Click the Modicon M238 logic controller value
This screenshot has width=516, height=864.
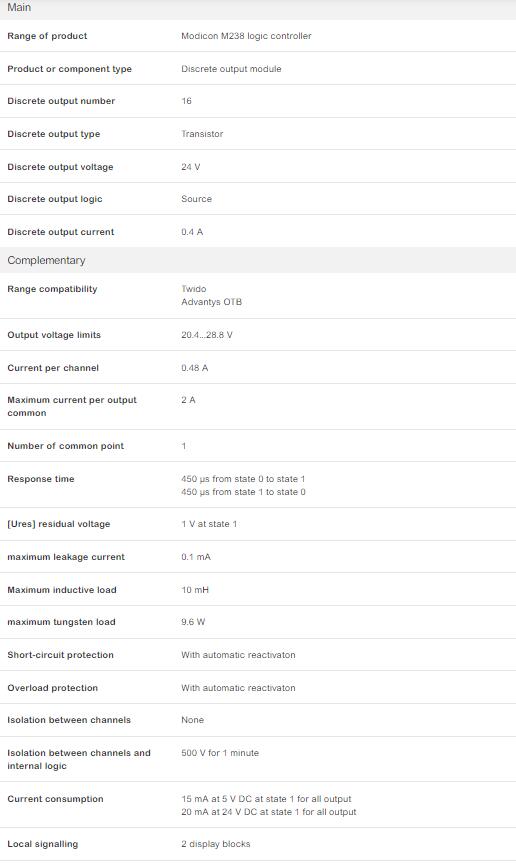click(246, 36)
